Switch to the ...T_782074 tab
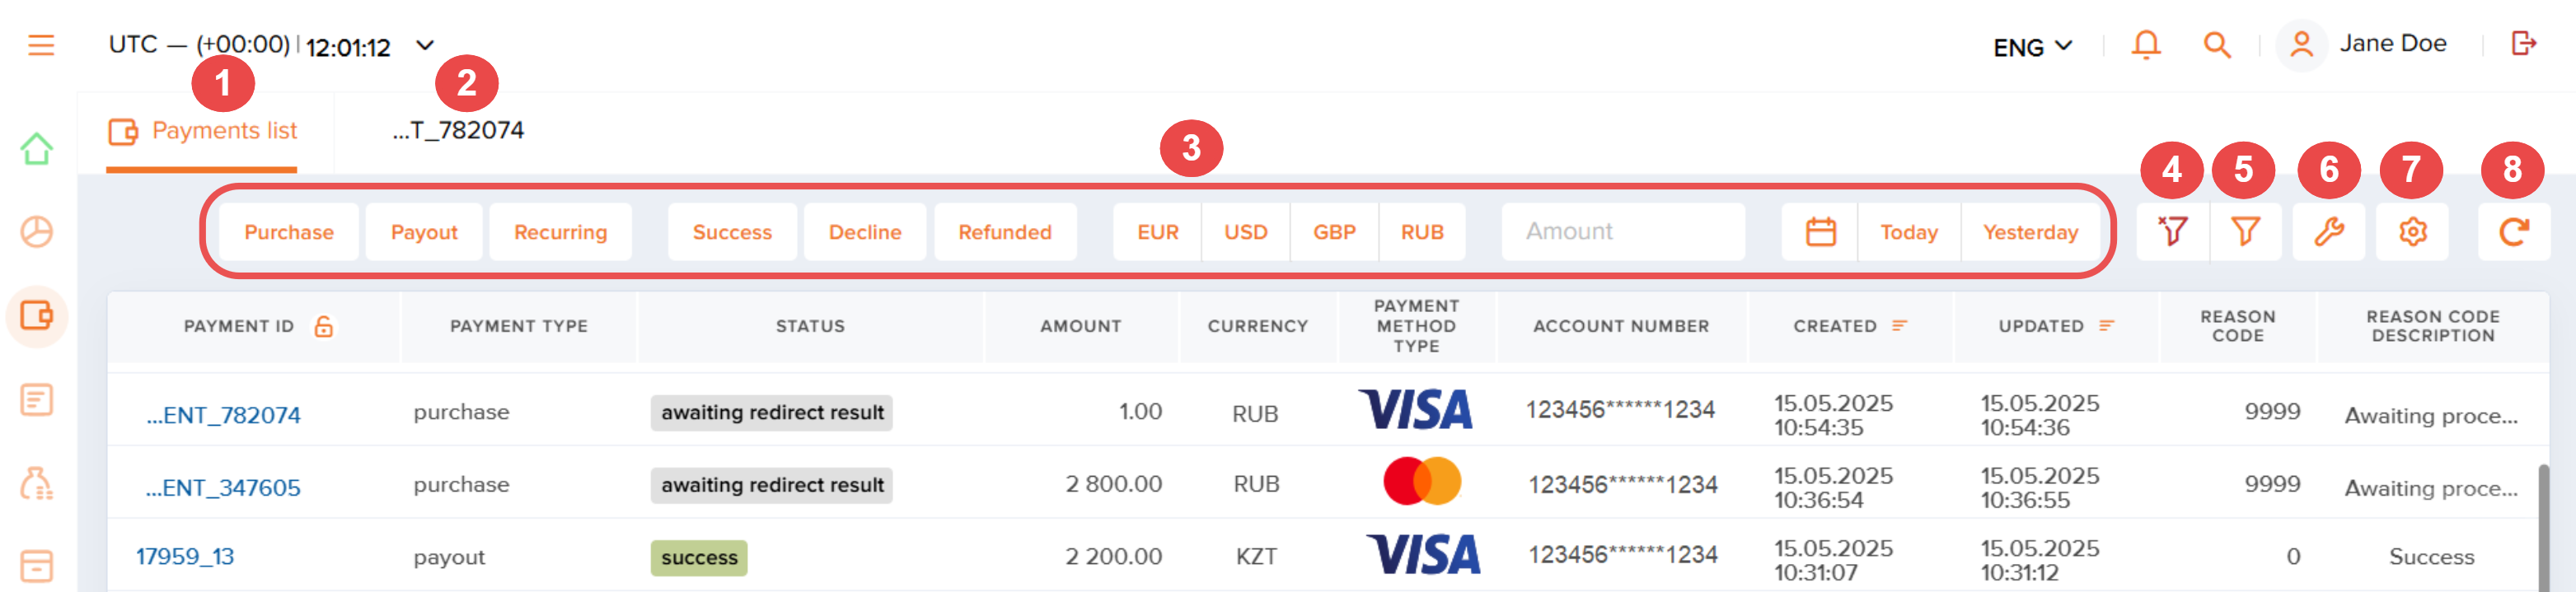The image size is (2576, 592). 458,131
